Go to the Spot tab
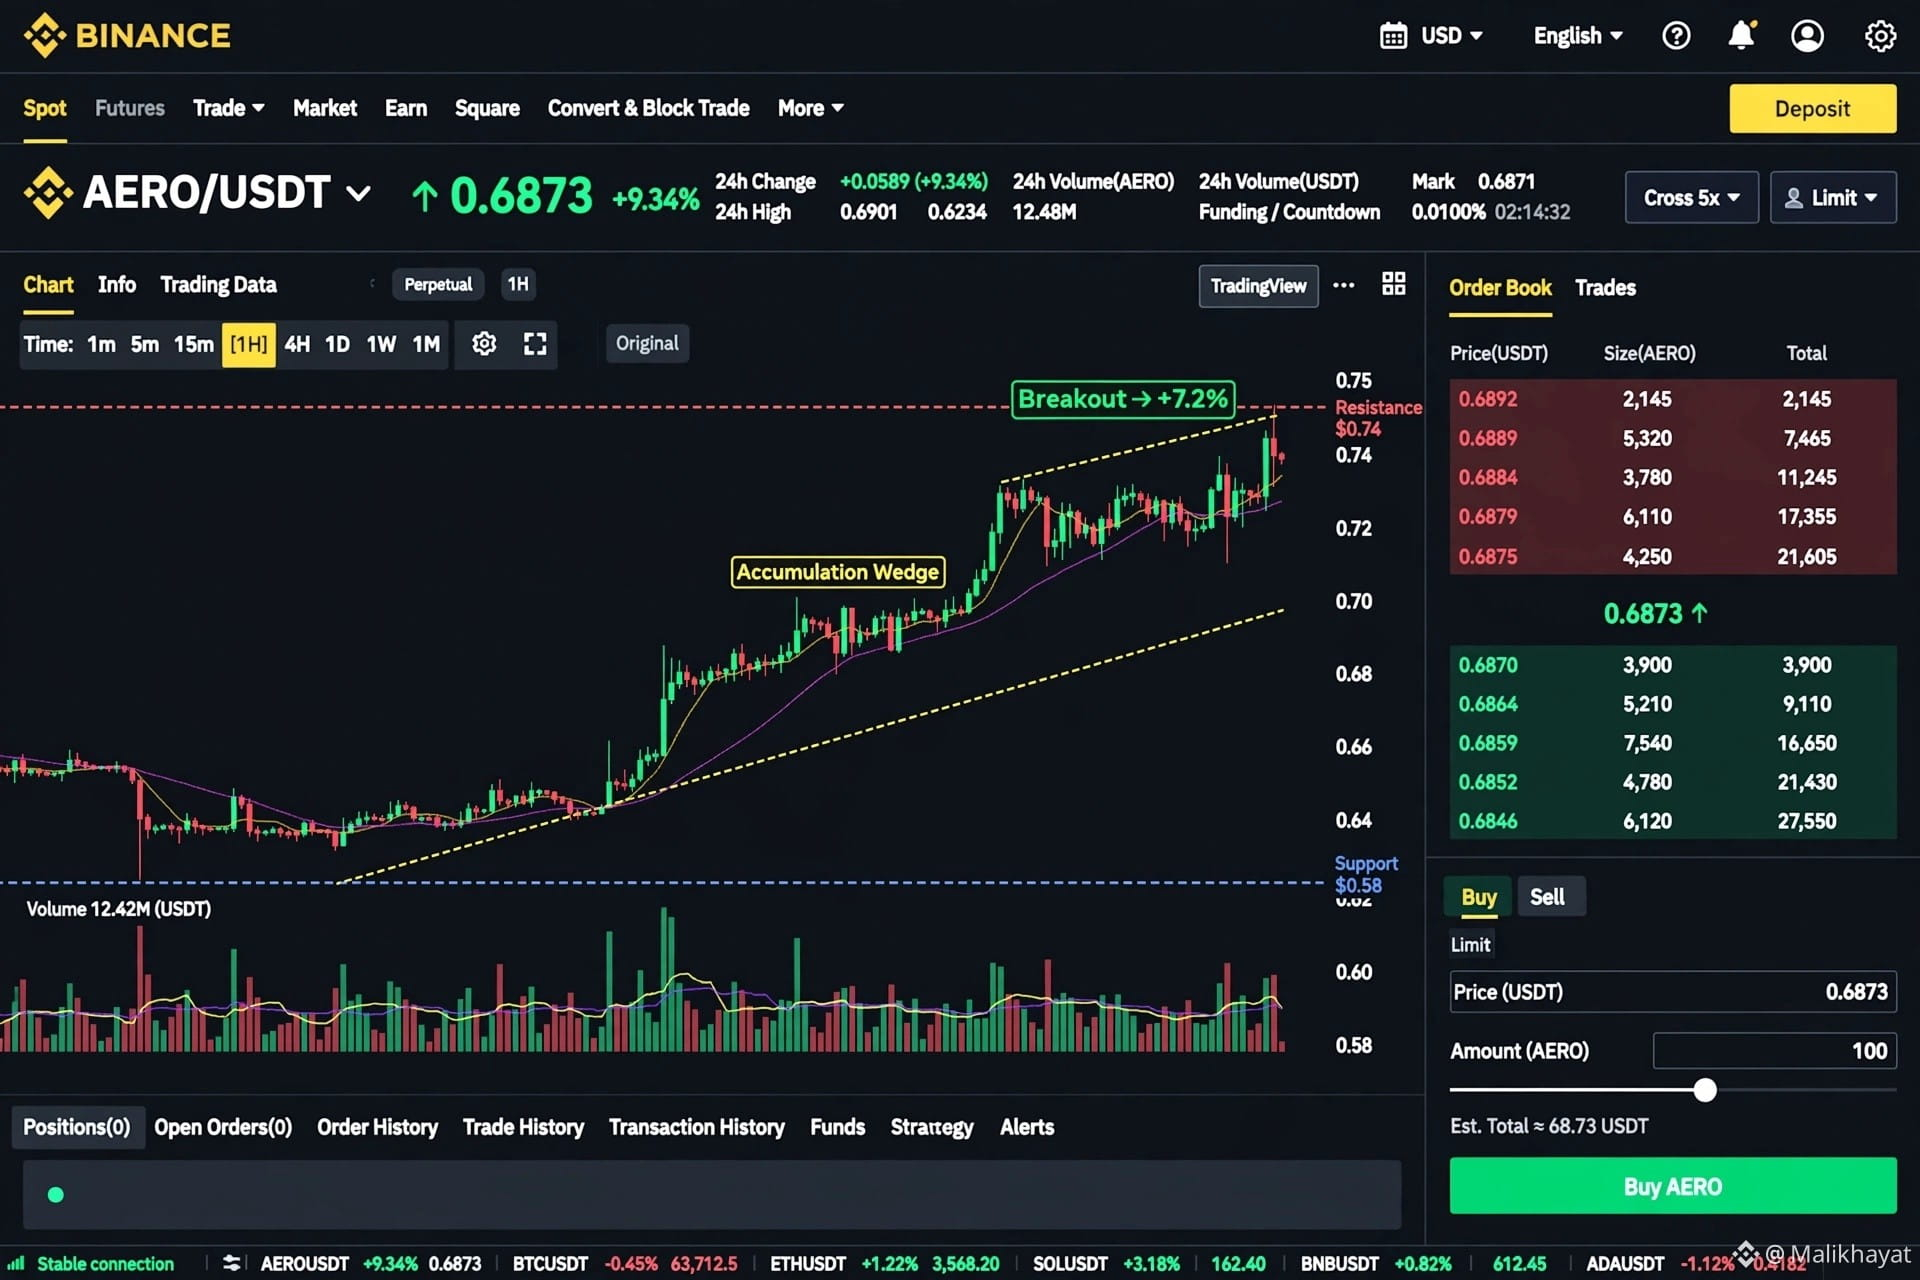The width and height of the screenshot is (1920, 1280). pos(45,108)
